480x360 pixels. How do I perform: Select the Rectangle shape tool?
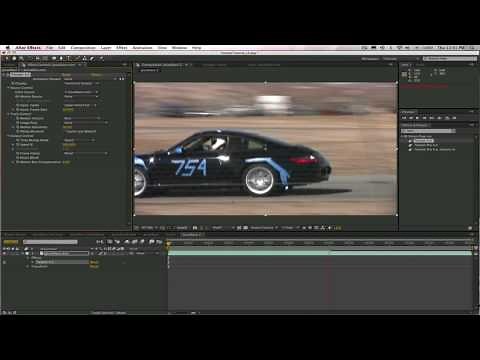[53, 58]
